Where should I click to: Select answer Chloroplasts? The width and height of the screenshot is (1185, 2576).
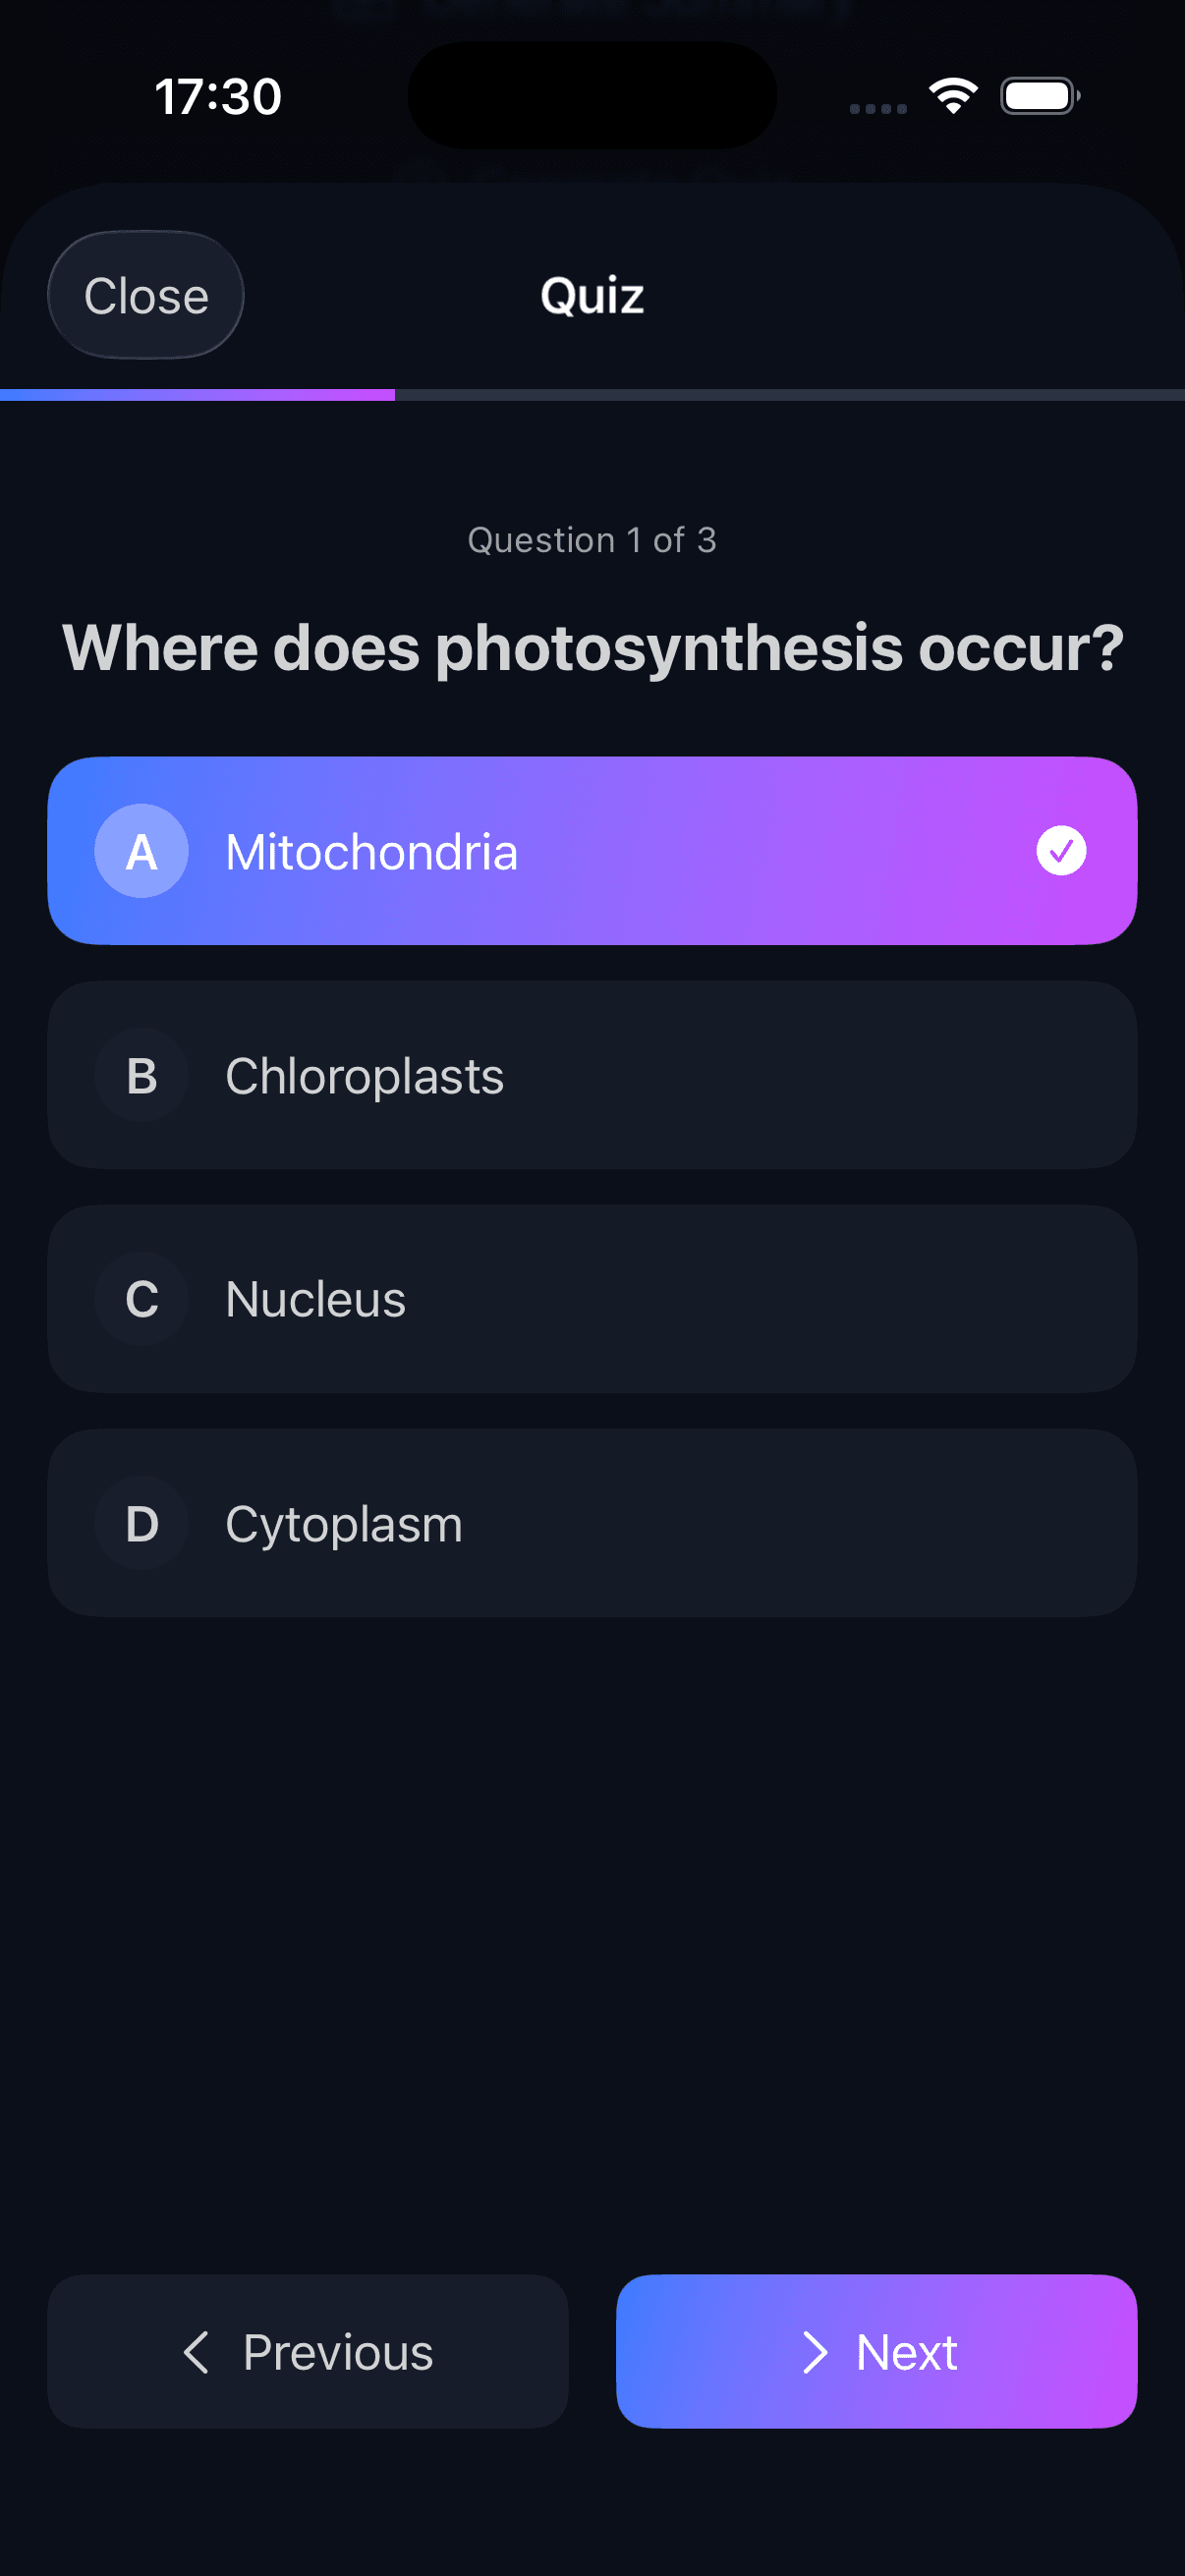click(x=592, y=1076)
